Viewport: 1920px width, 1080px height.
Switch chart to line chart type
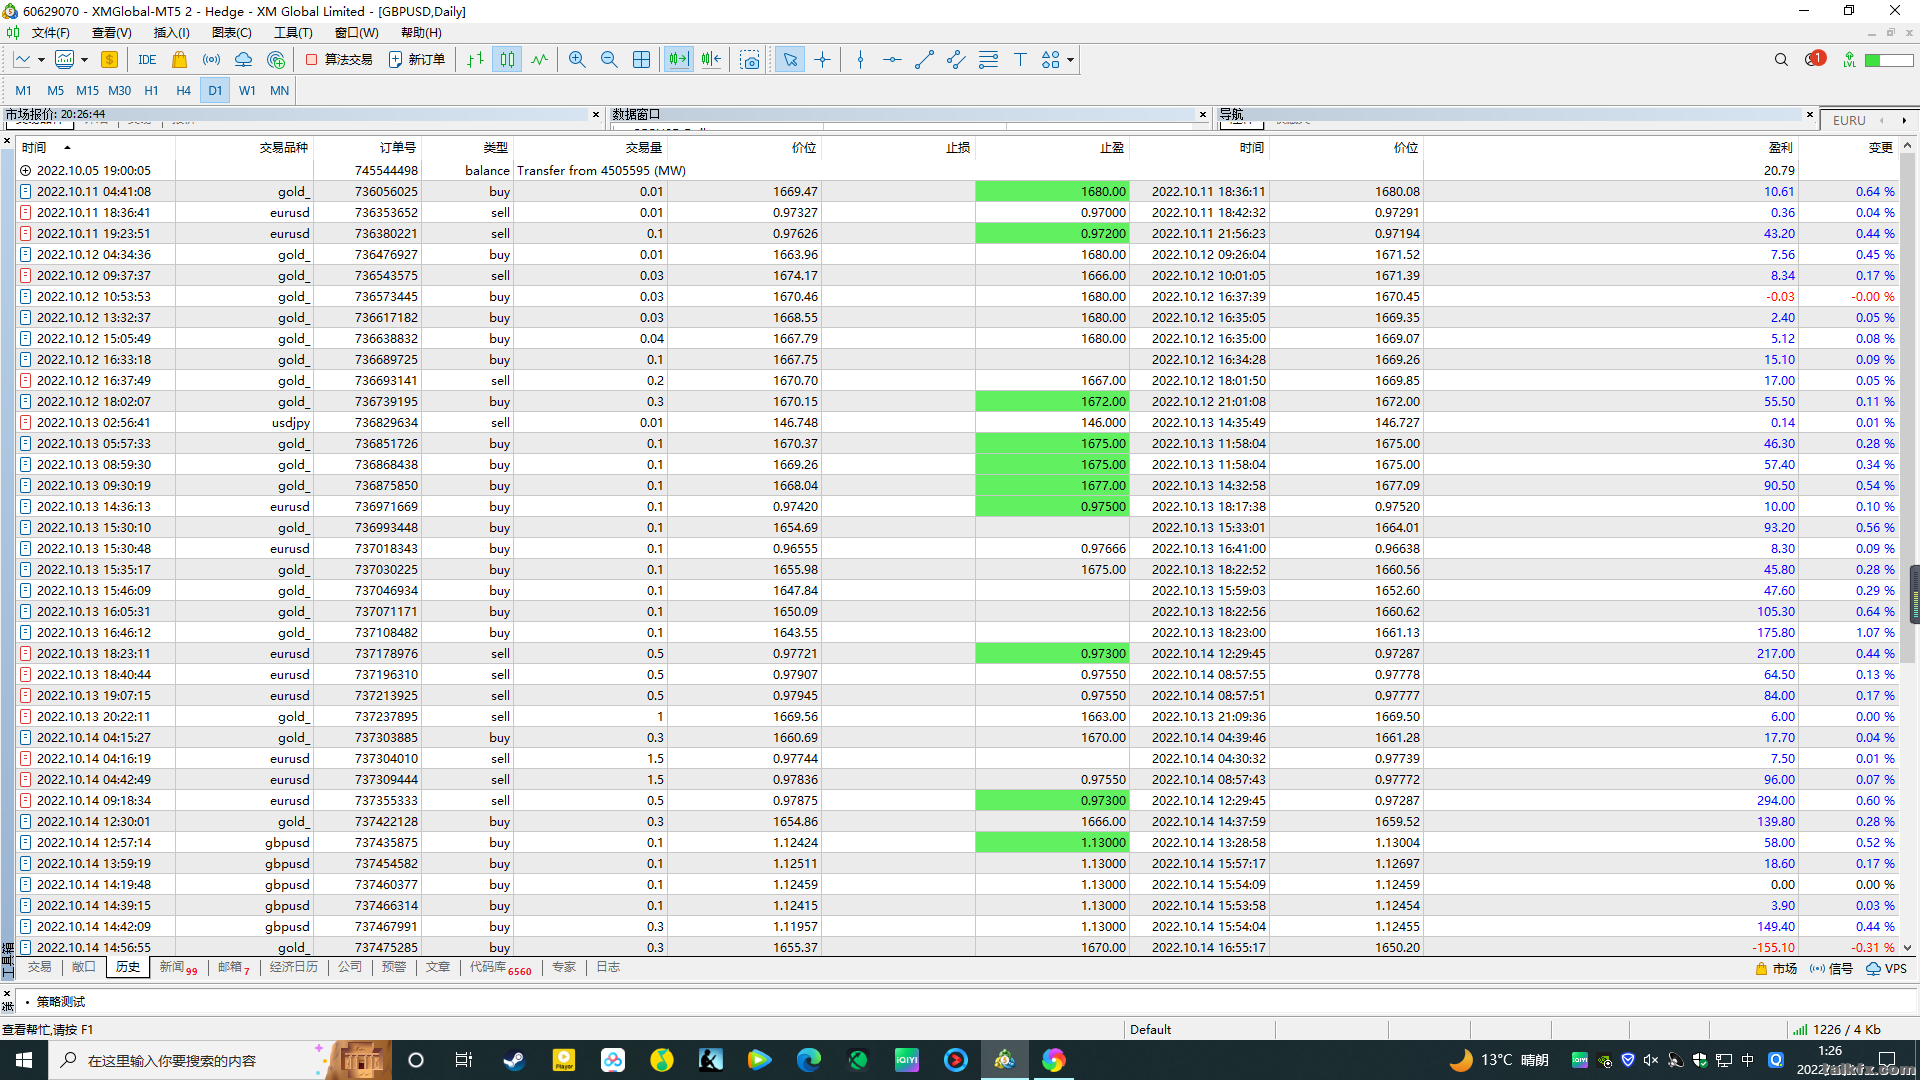point(539,60)
